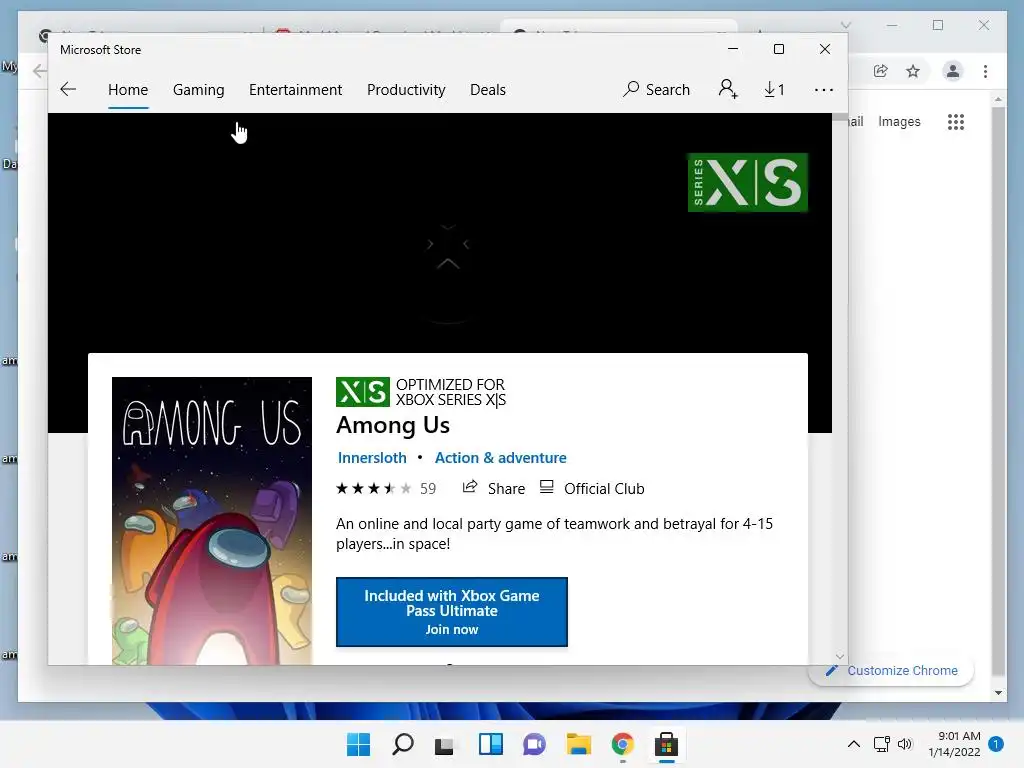Image resolution: width=1024 pixels, height=768 pixels.
Task: Open the account sign-in icon
Action: coord(728,89)
